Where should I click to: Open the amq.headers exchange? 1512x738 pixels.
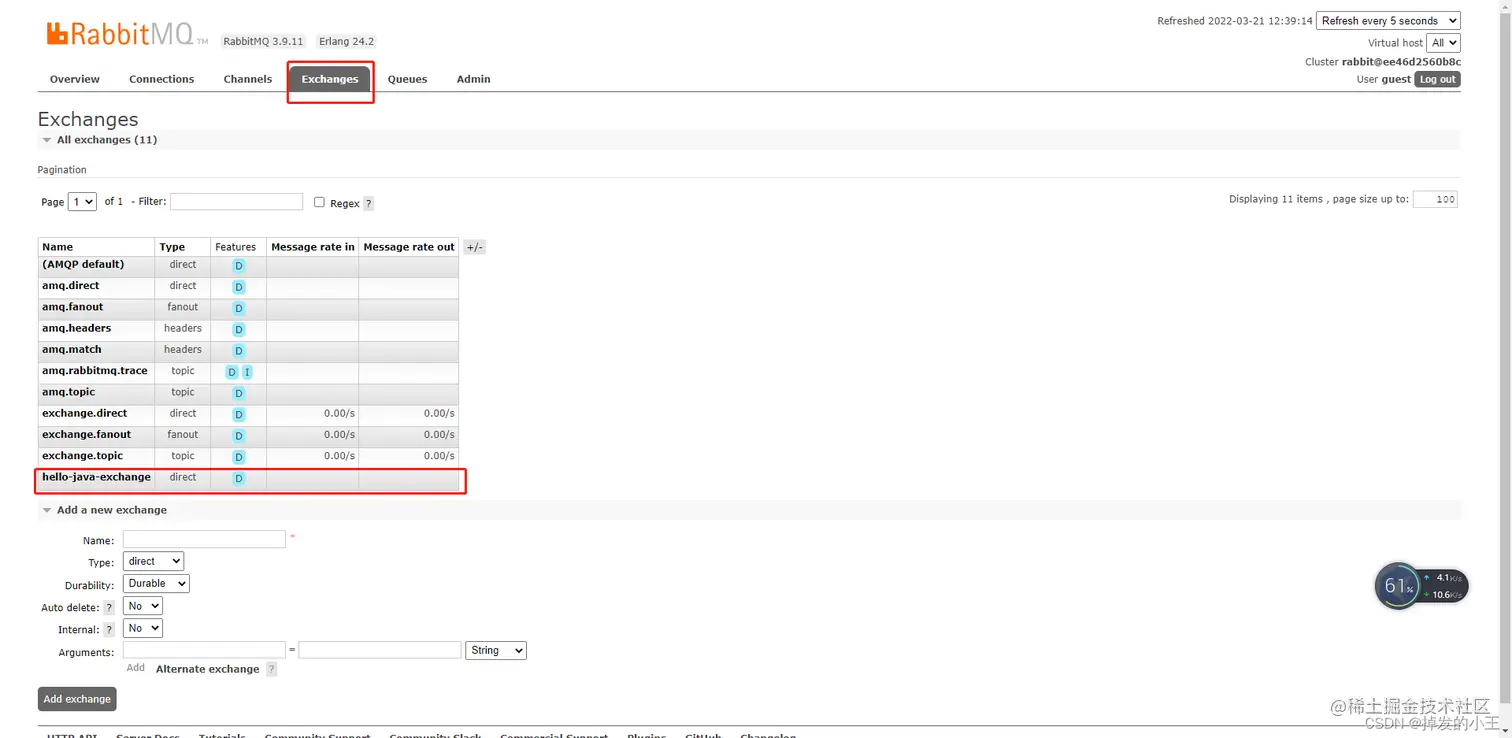[77, 328]
